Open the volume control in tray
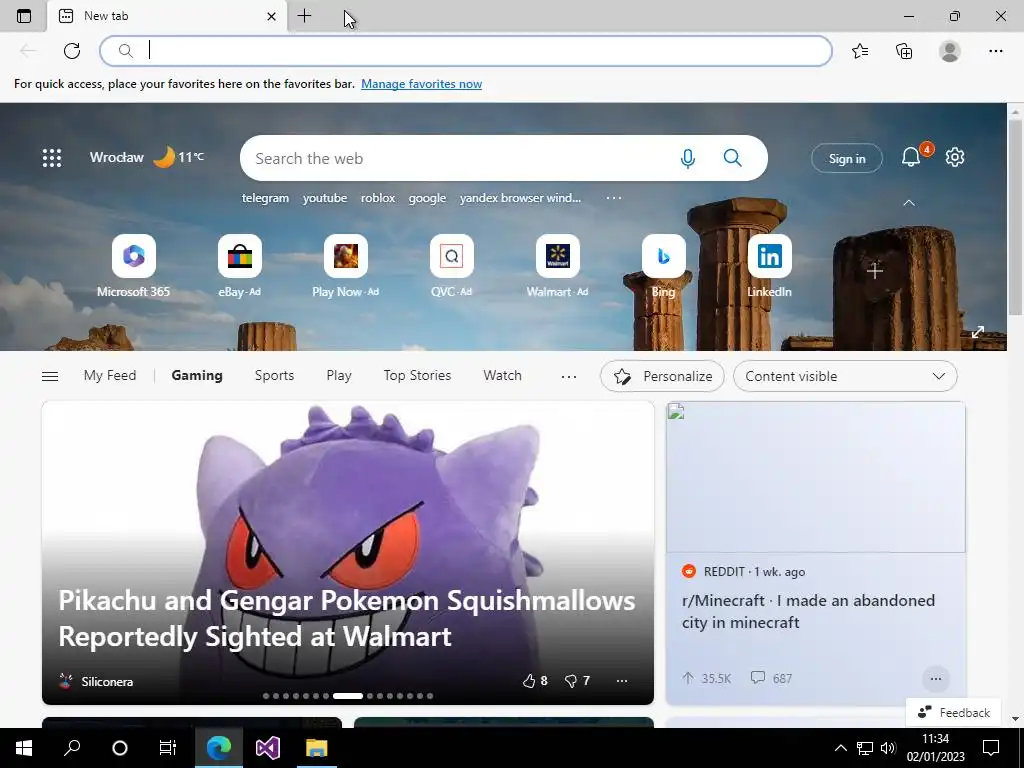This screenshot has width=1024, height=768. tap(888, 748)
